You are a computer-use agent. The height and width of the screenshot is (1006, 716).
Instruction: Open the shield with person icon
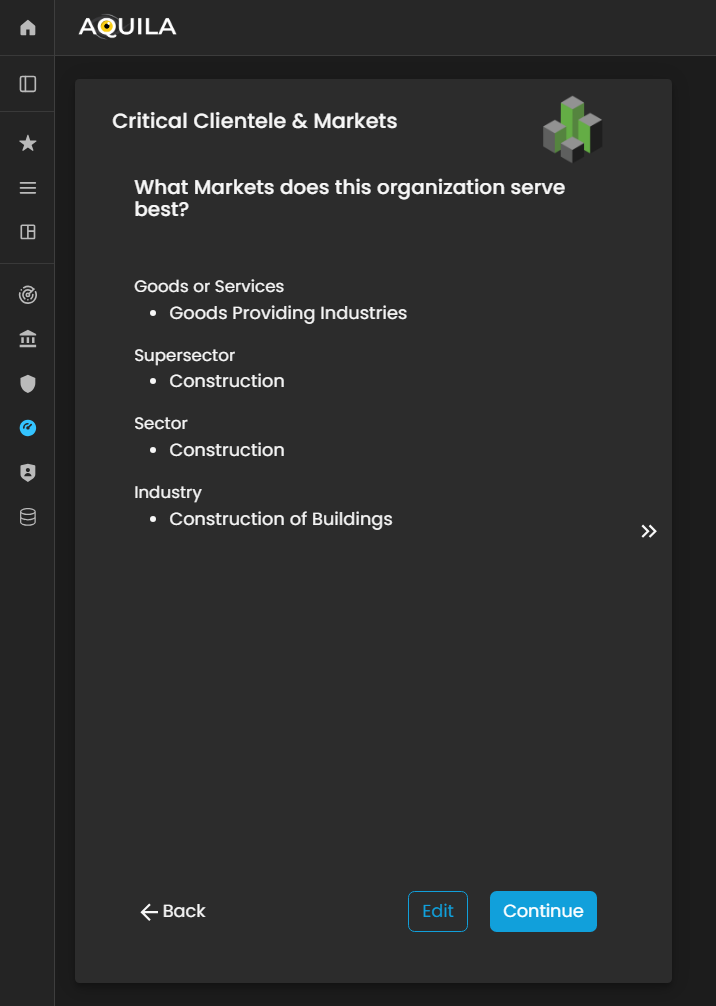click(28, 473)
